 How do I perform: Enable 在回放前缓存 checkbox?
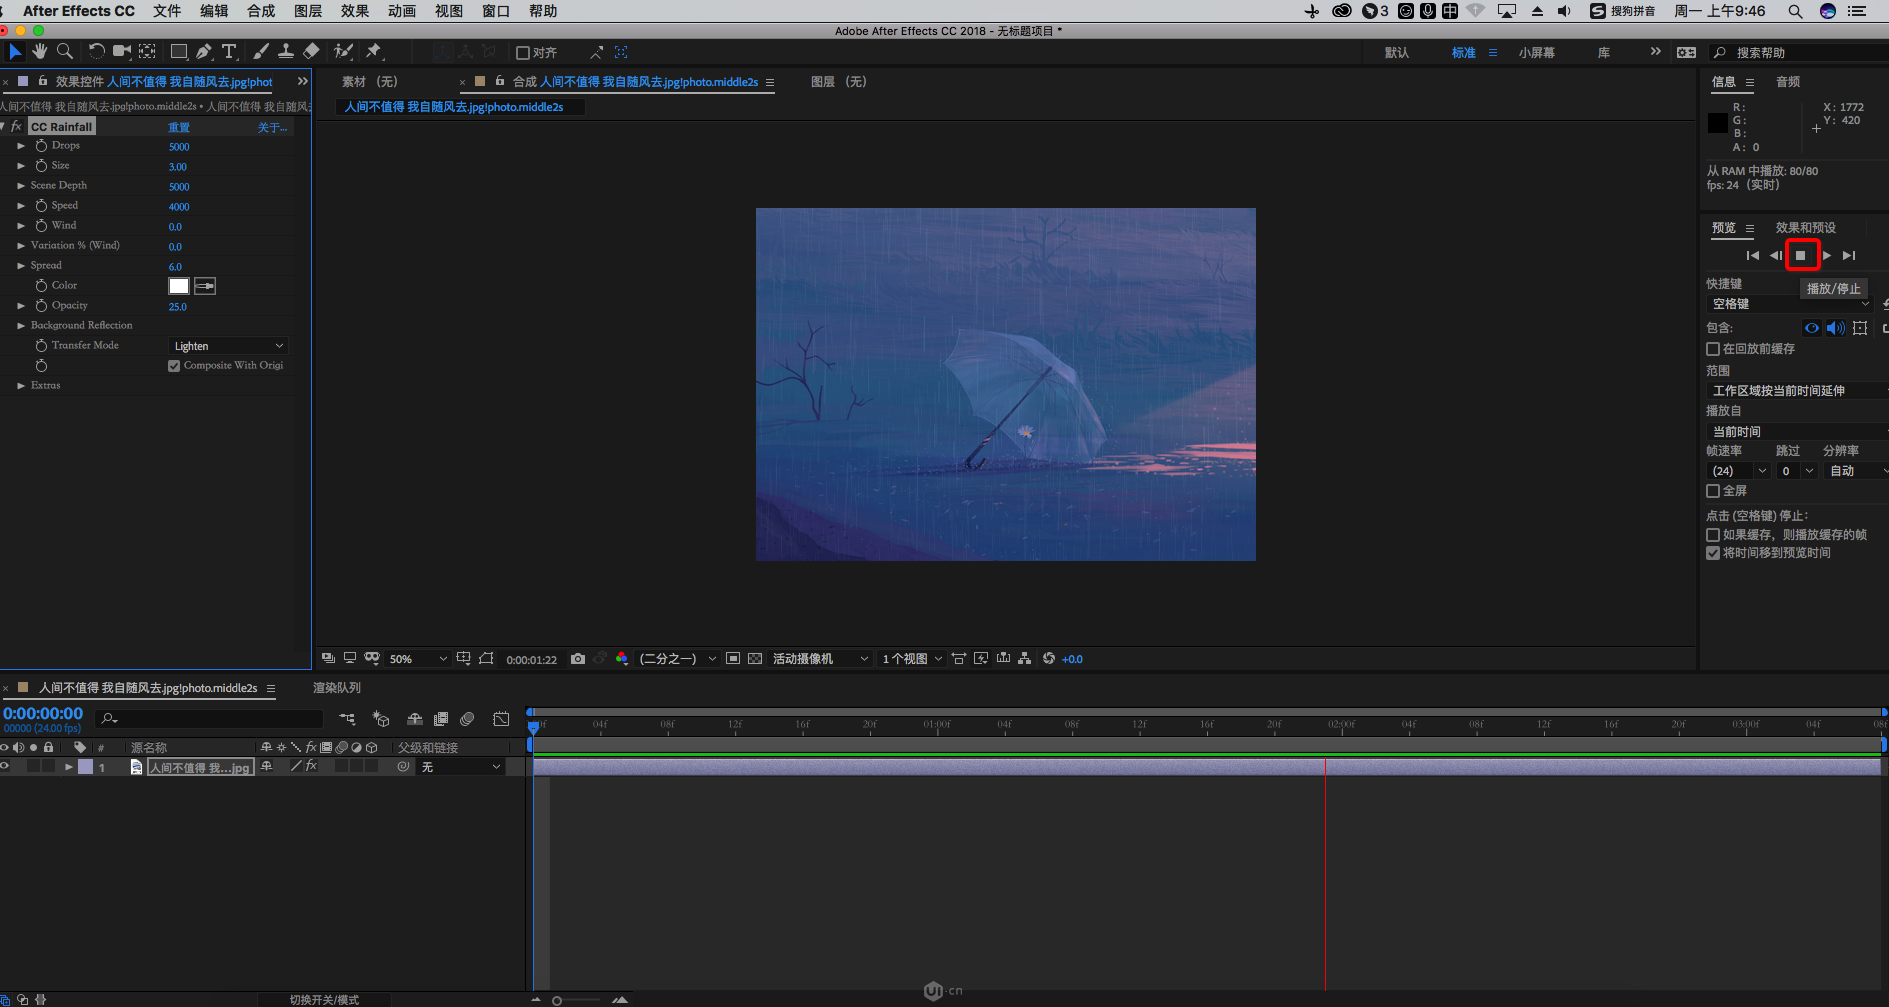point(1713,349)
